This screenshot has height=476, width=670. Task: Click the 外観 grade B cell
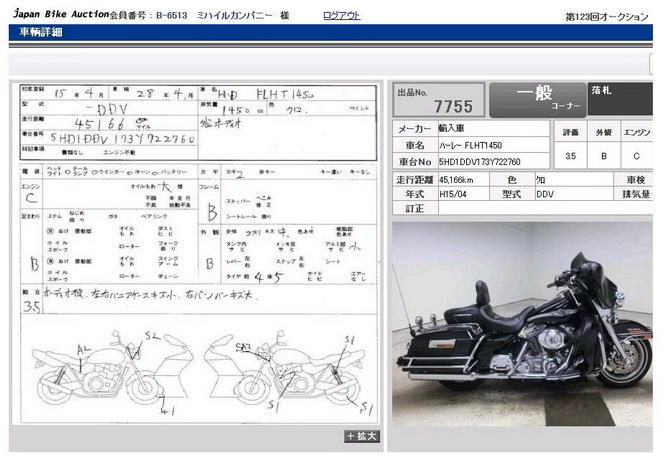(604, 156)
